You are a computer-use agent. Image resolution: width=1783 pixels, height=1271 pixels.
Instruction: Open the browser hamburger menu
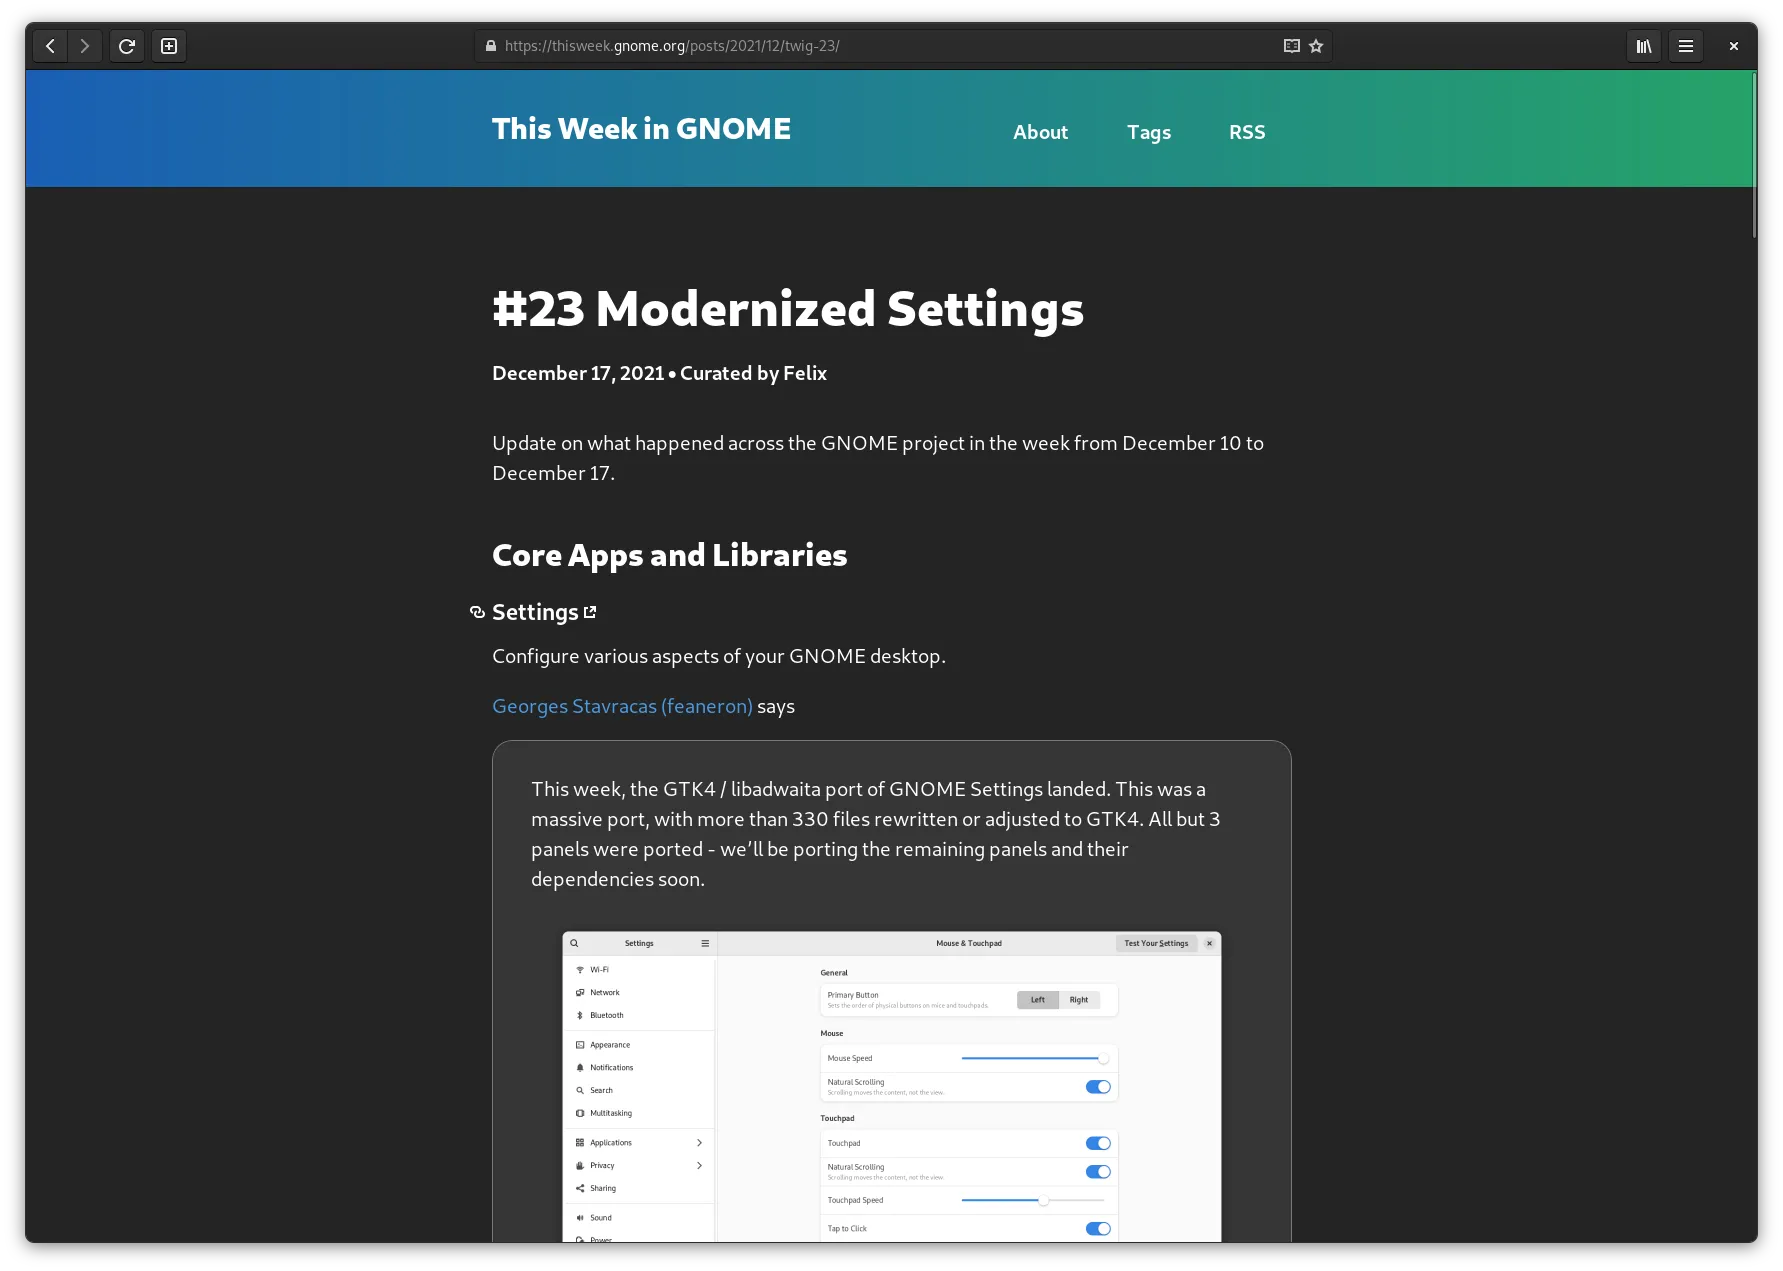[1685, 46]
